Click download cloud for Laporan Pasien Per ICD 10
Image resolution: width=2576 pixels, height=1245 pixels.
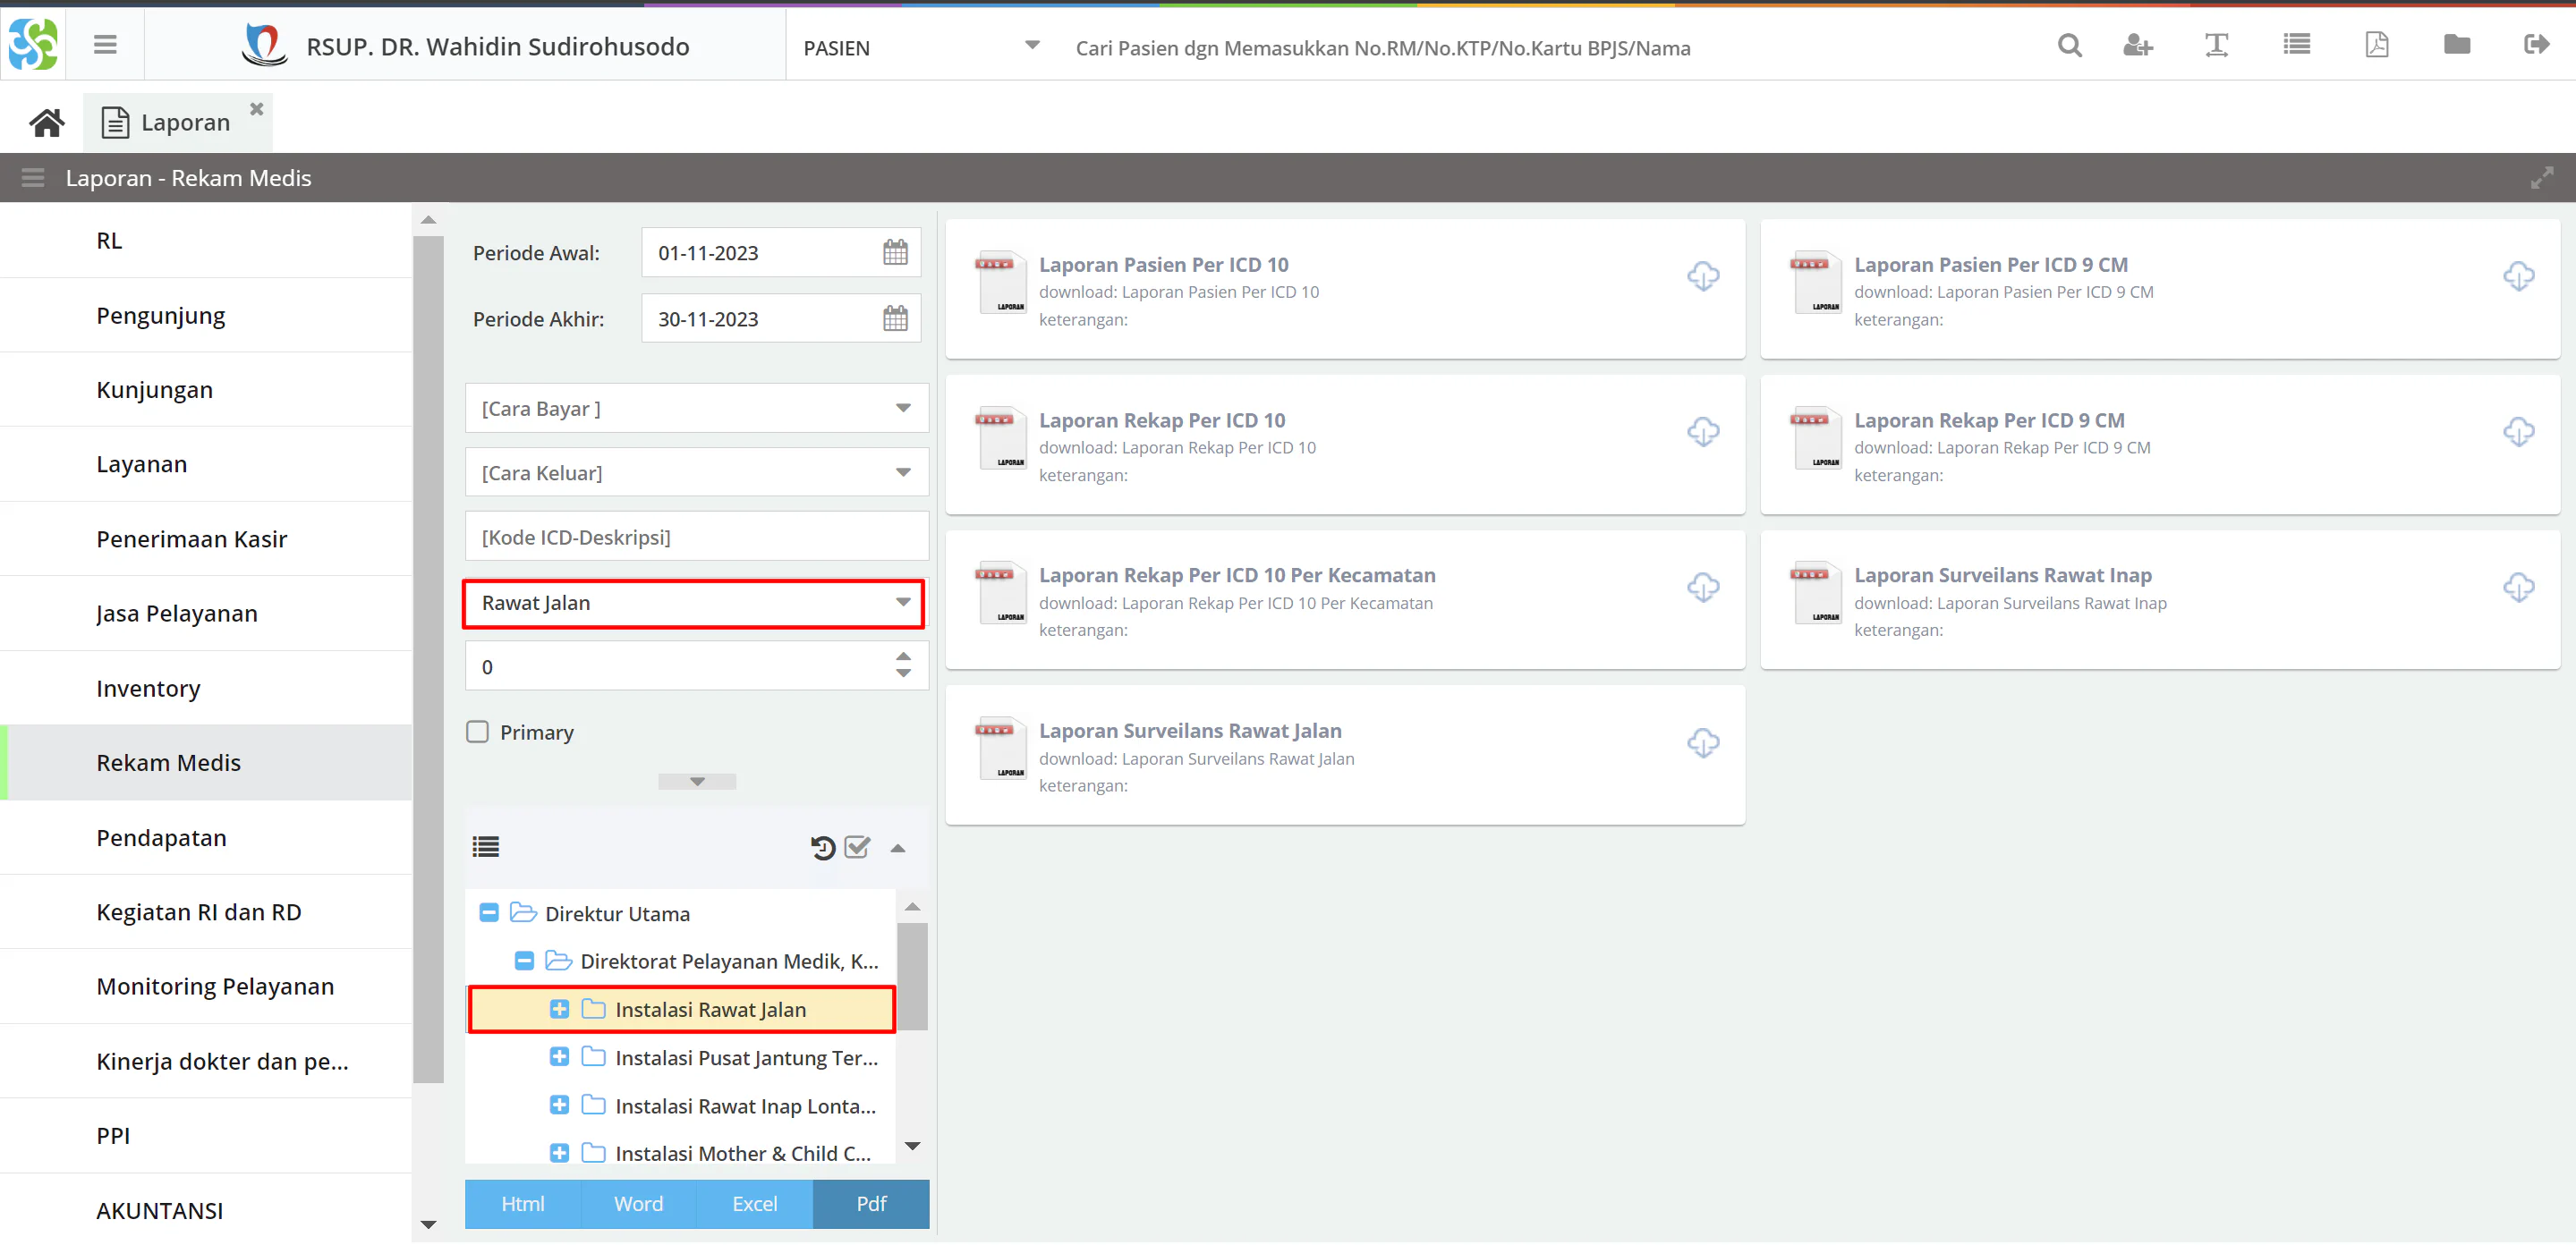coord(1702,276)
